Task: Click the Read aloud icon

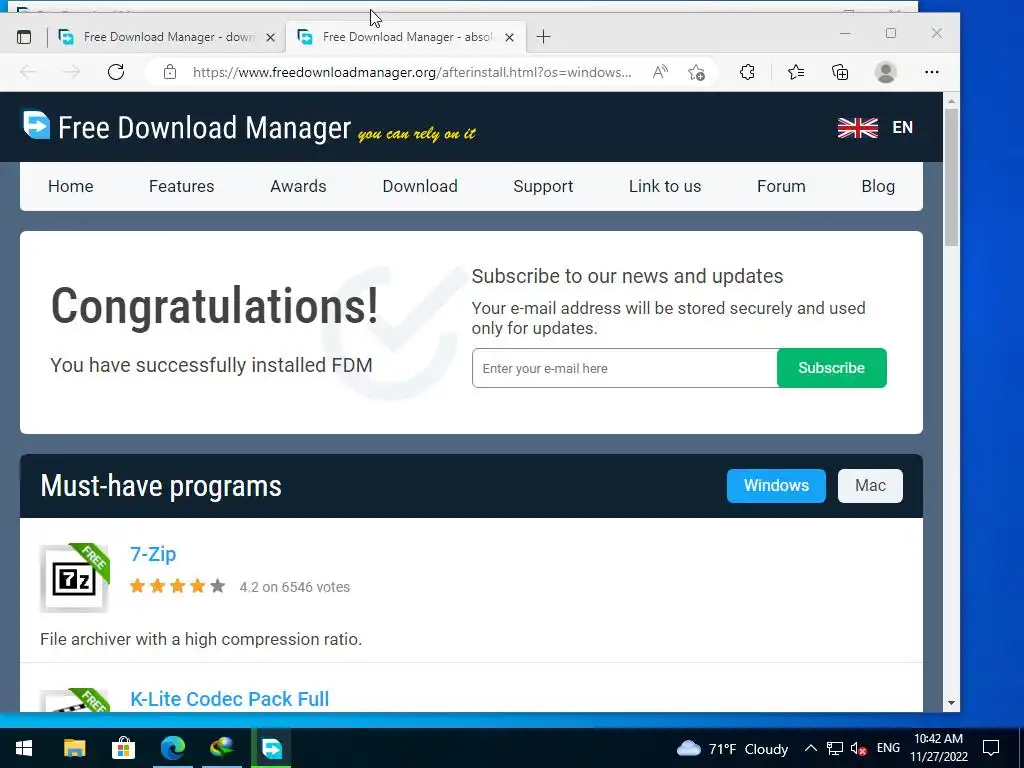Action: (660, 72)
